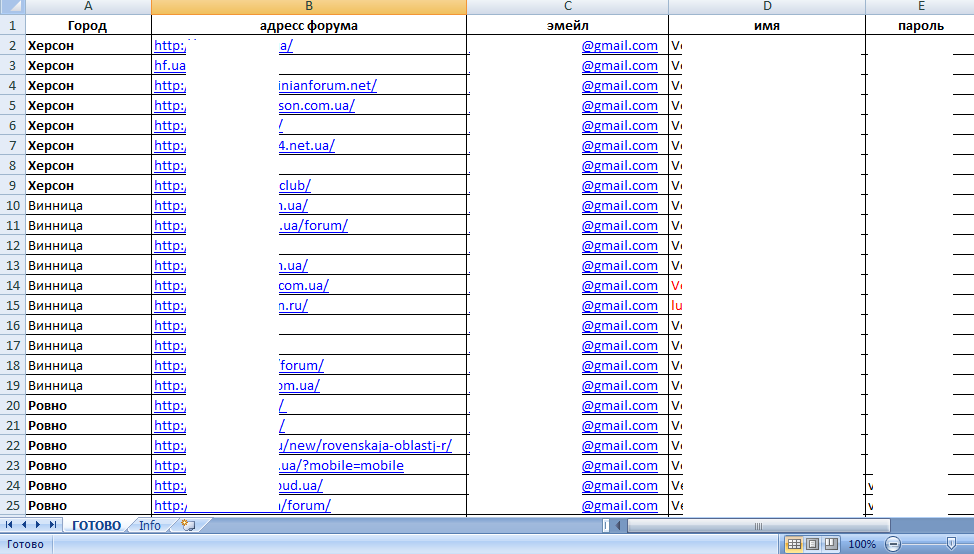Select the row 14 header

point(12,286)
